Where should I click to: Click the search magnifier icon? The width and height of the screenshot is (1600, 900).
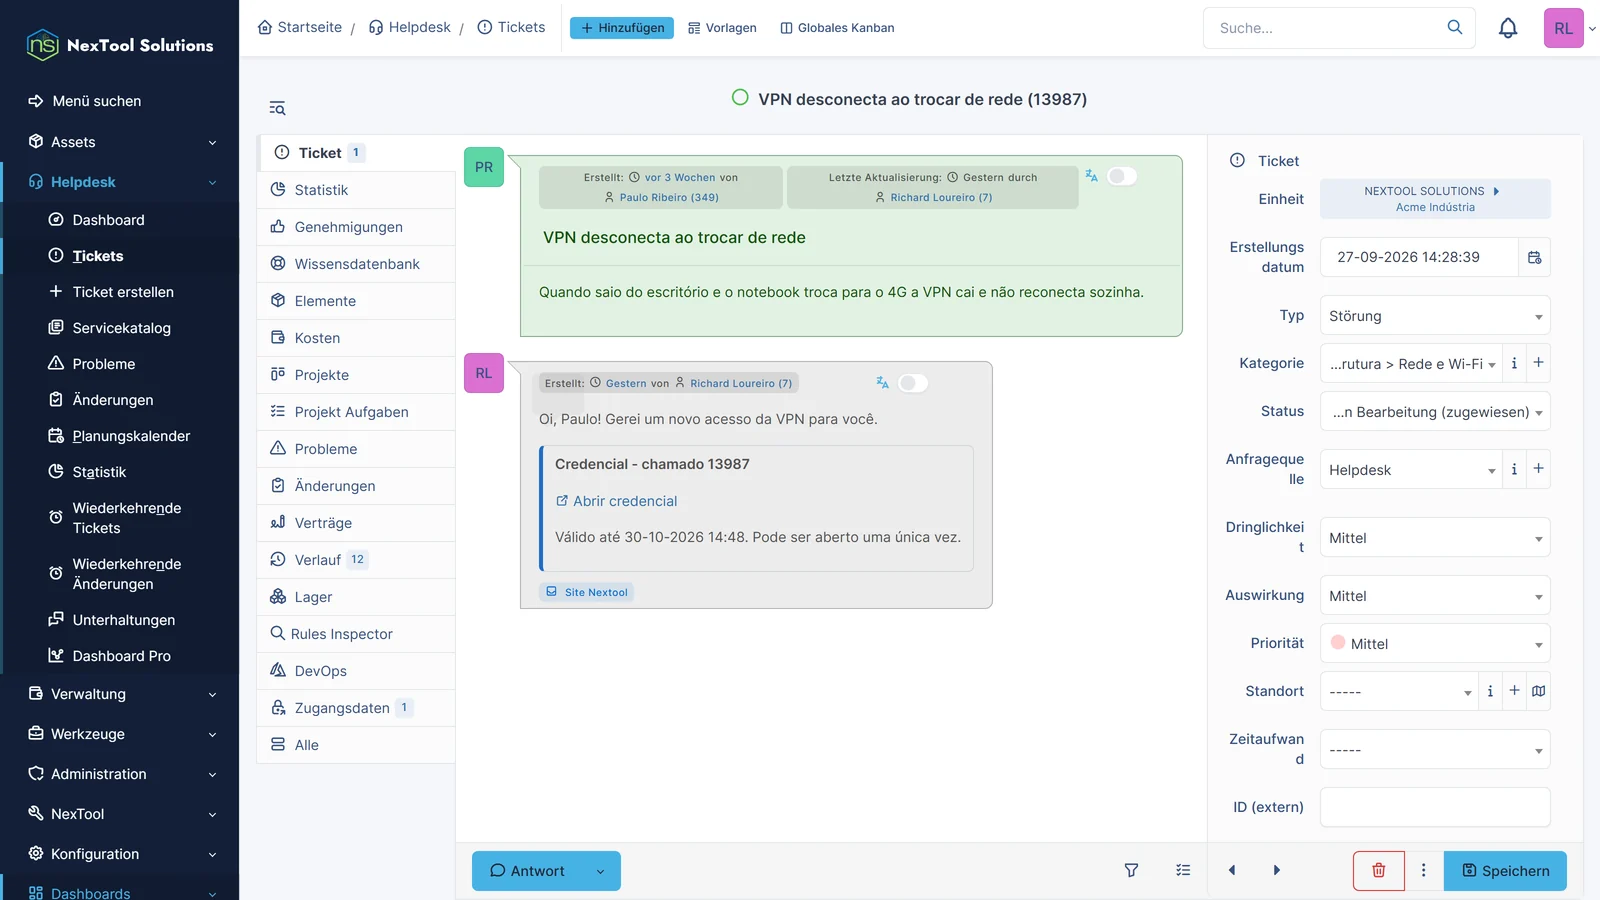tap(1455, 28)
